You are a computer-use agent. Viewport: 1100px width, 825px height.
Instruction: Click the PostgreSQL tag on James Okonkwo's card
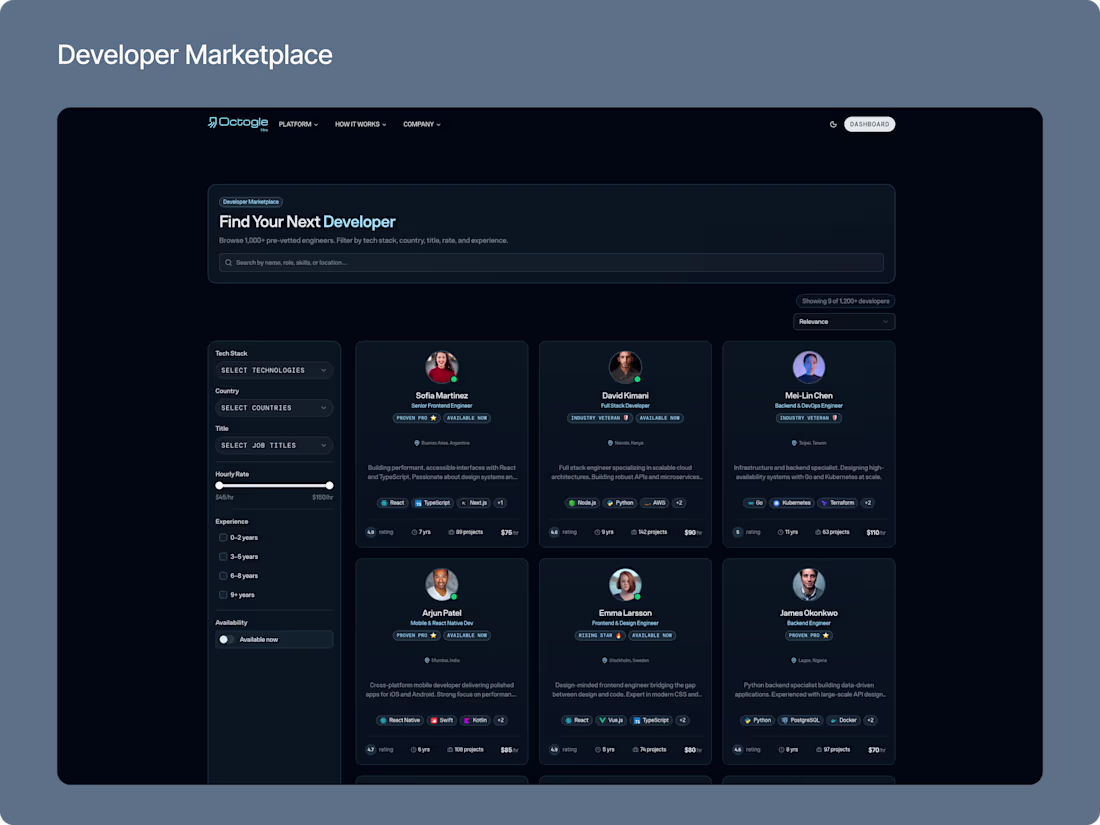(800, 720)
